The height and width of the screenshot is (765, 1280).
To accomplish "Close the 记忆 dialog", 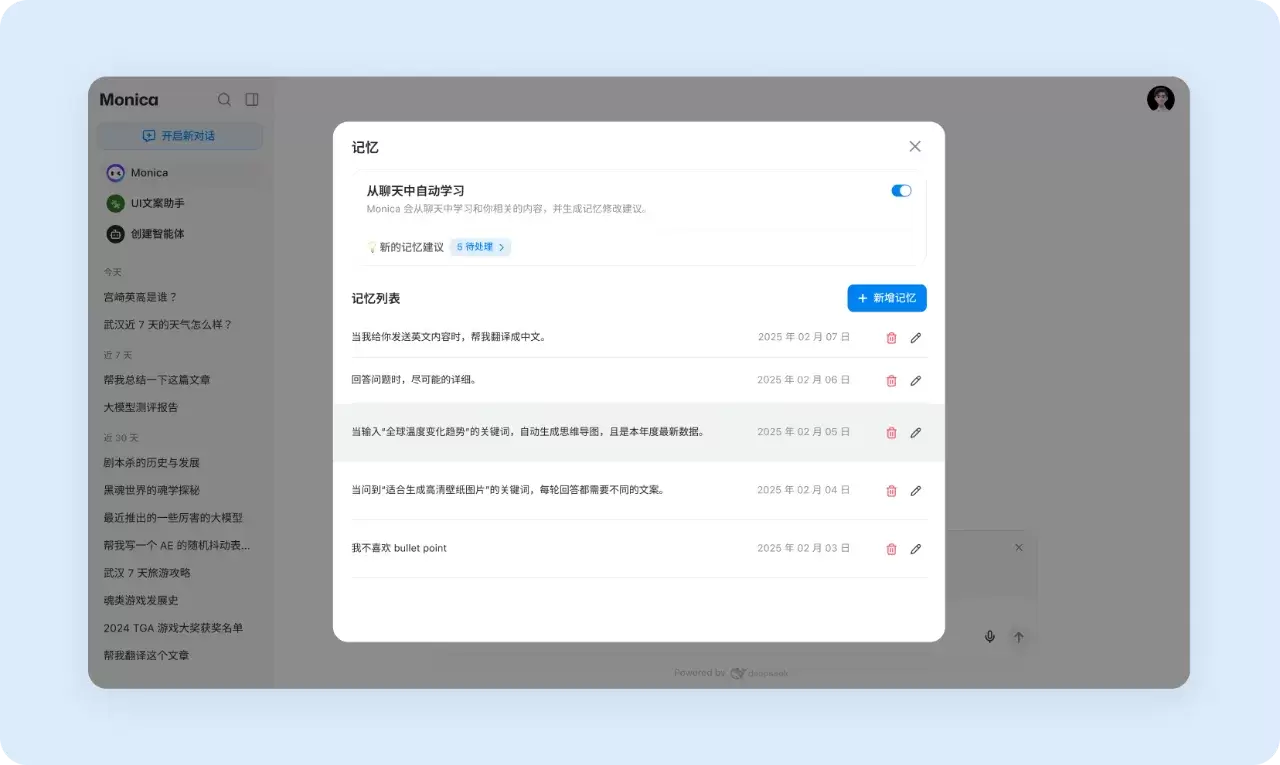I will point(915,146).
